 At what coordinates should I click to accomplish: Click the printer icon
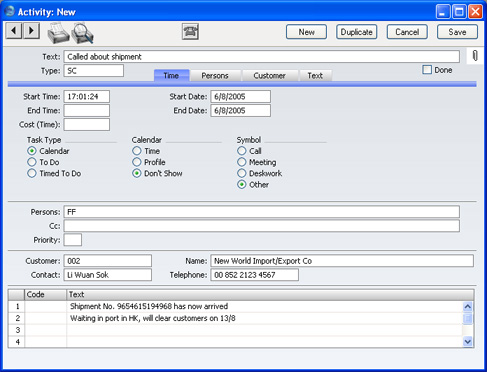coord(58,33)
